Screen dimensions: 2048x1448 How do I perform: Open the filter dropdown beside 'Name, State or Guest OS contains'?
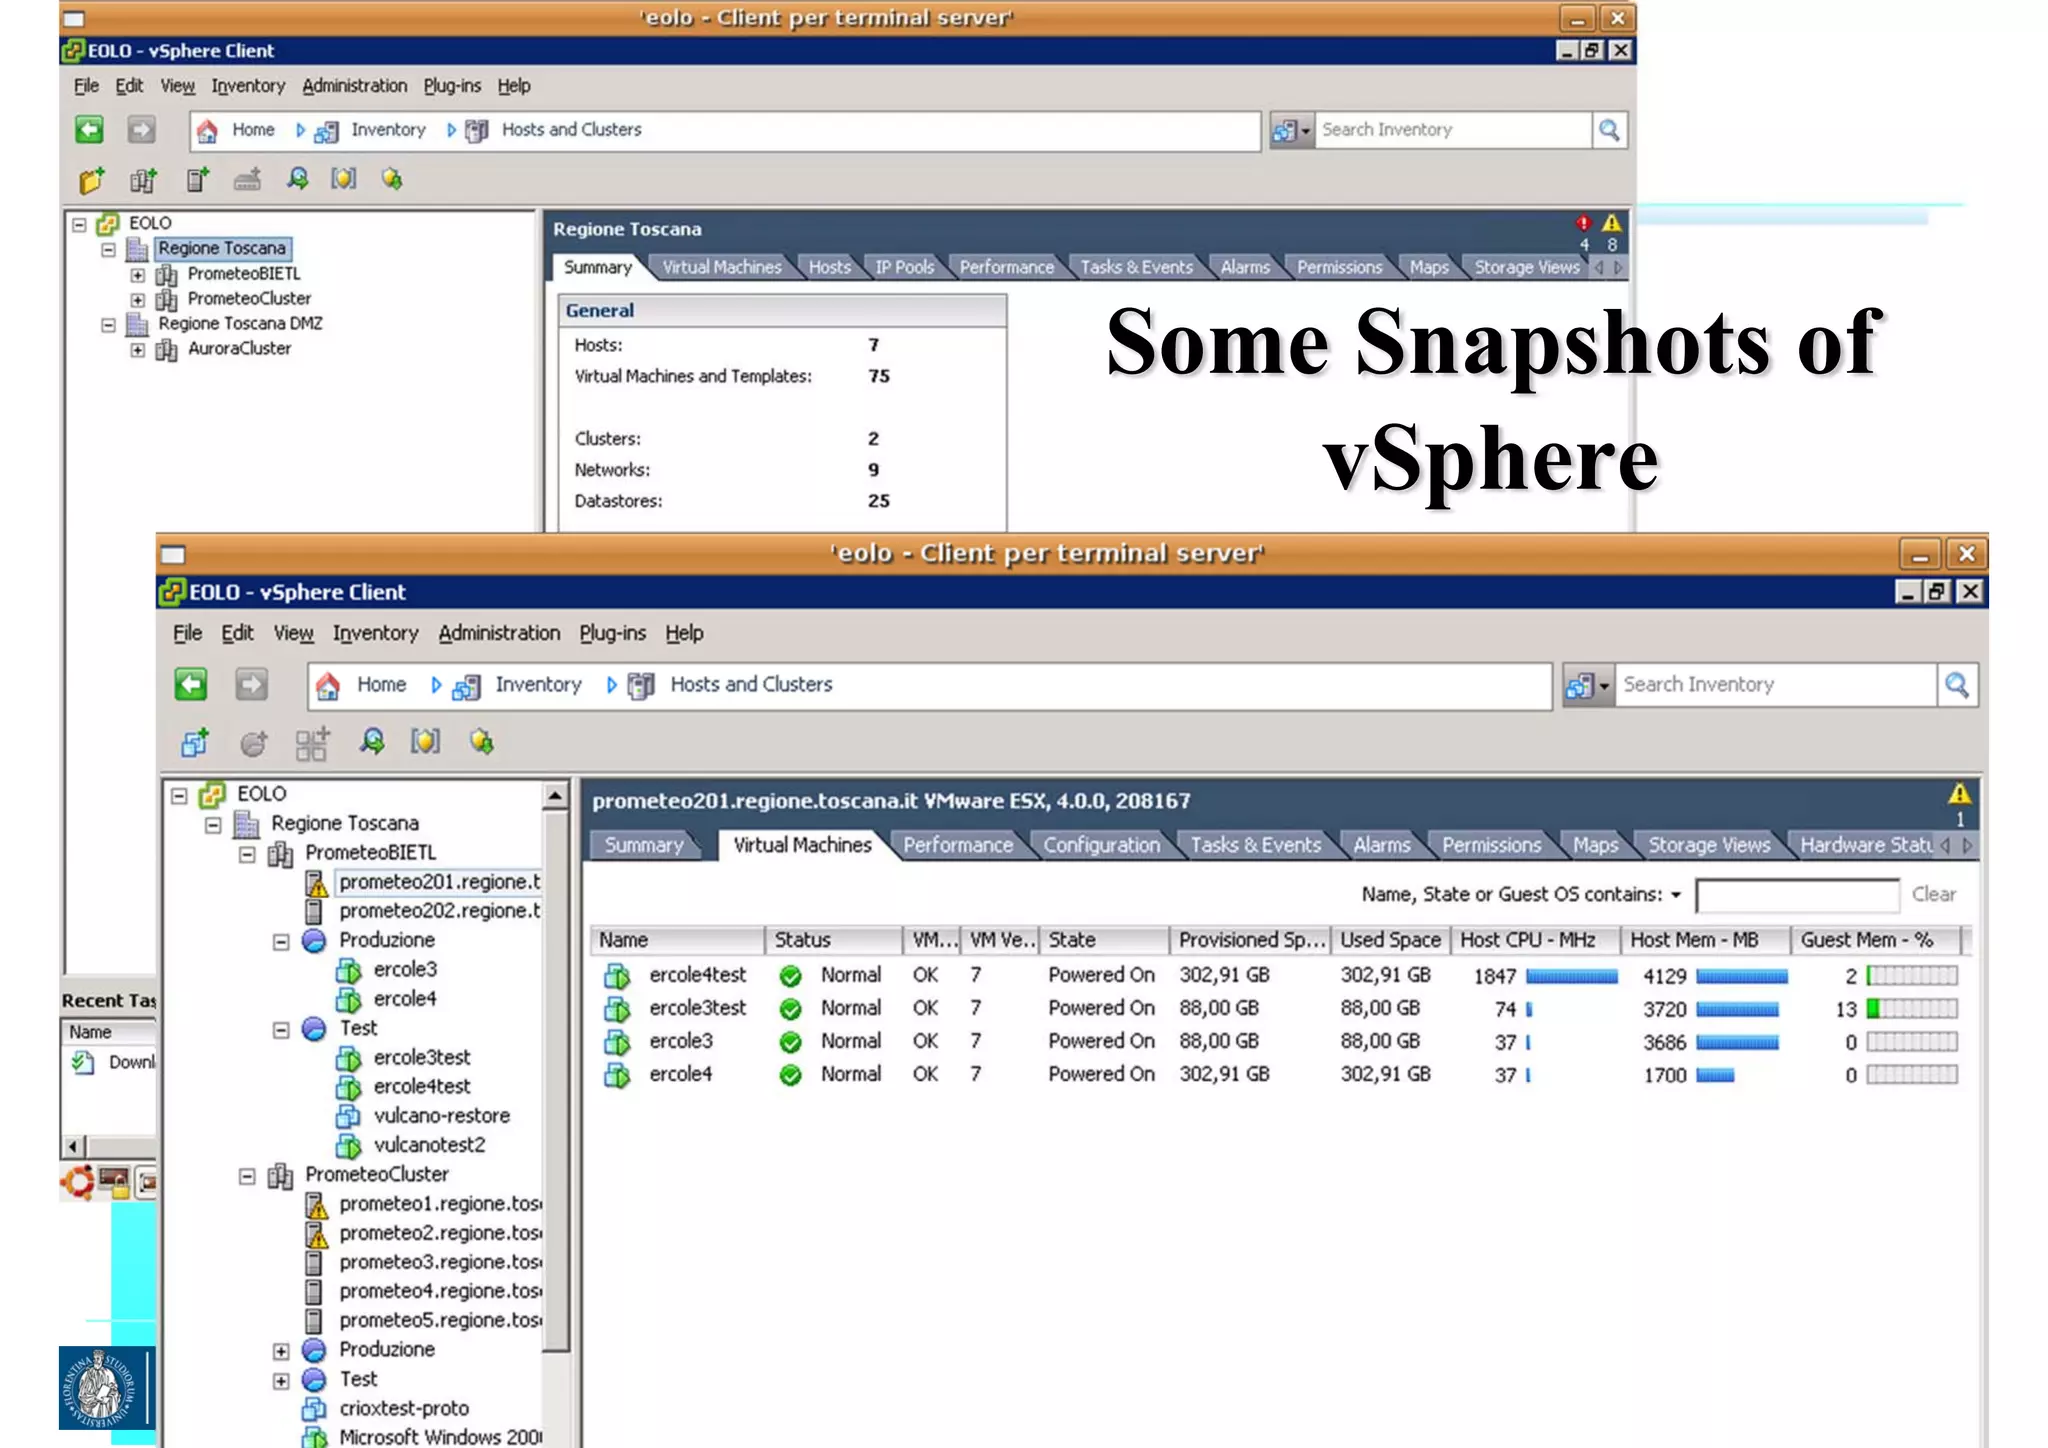point(1676,895)
